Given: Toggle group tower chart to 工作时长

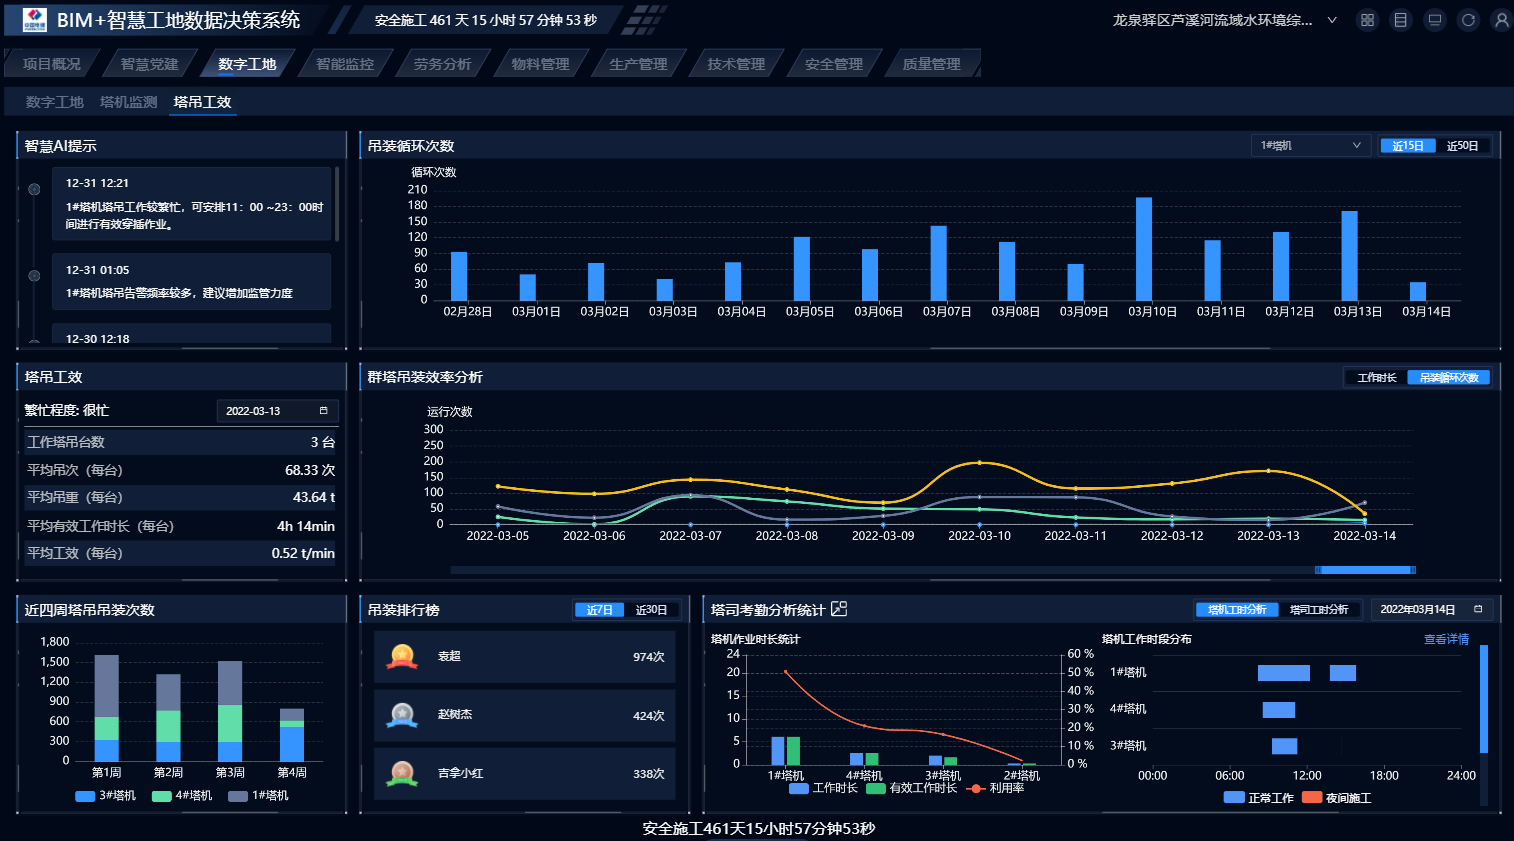Looking at the screenshot, I should coord(1376,378).
